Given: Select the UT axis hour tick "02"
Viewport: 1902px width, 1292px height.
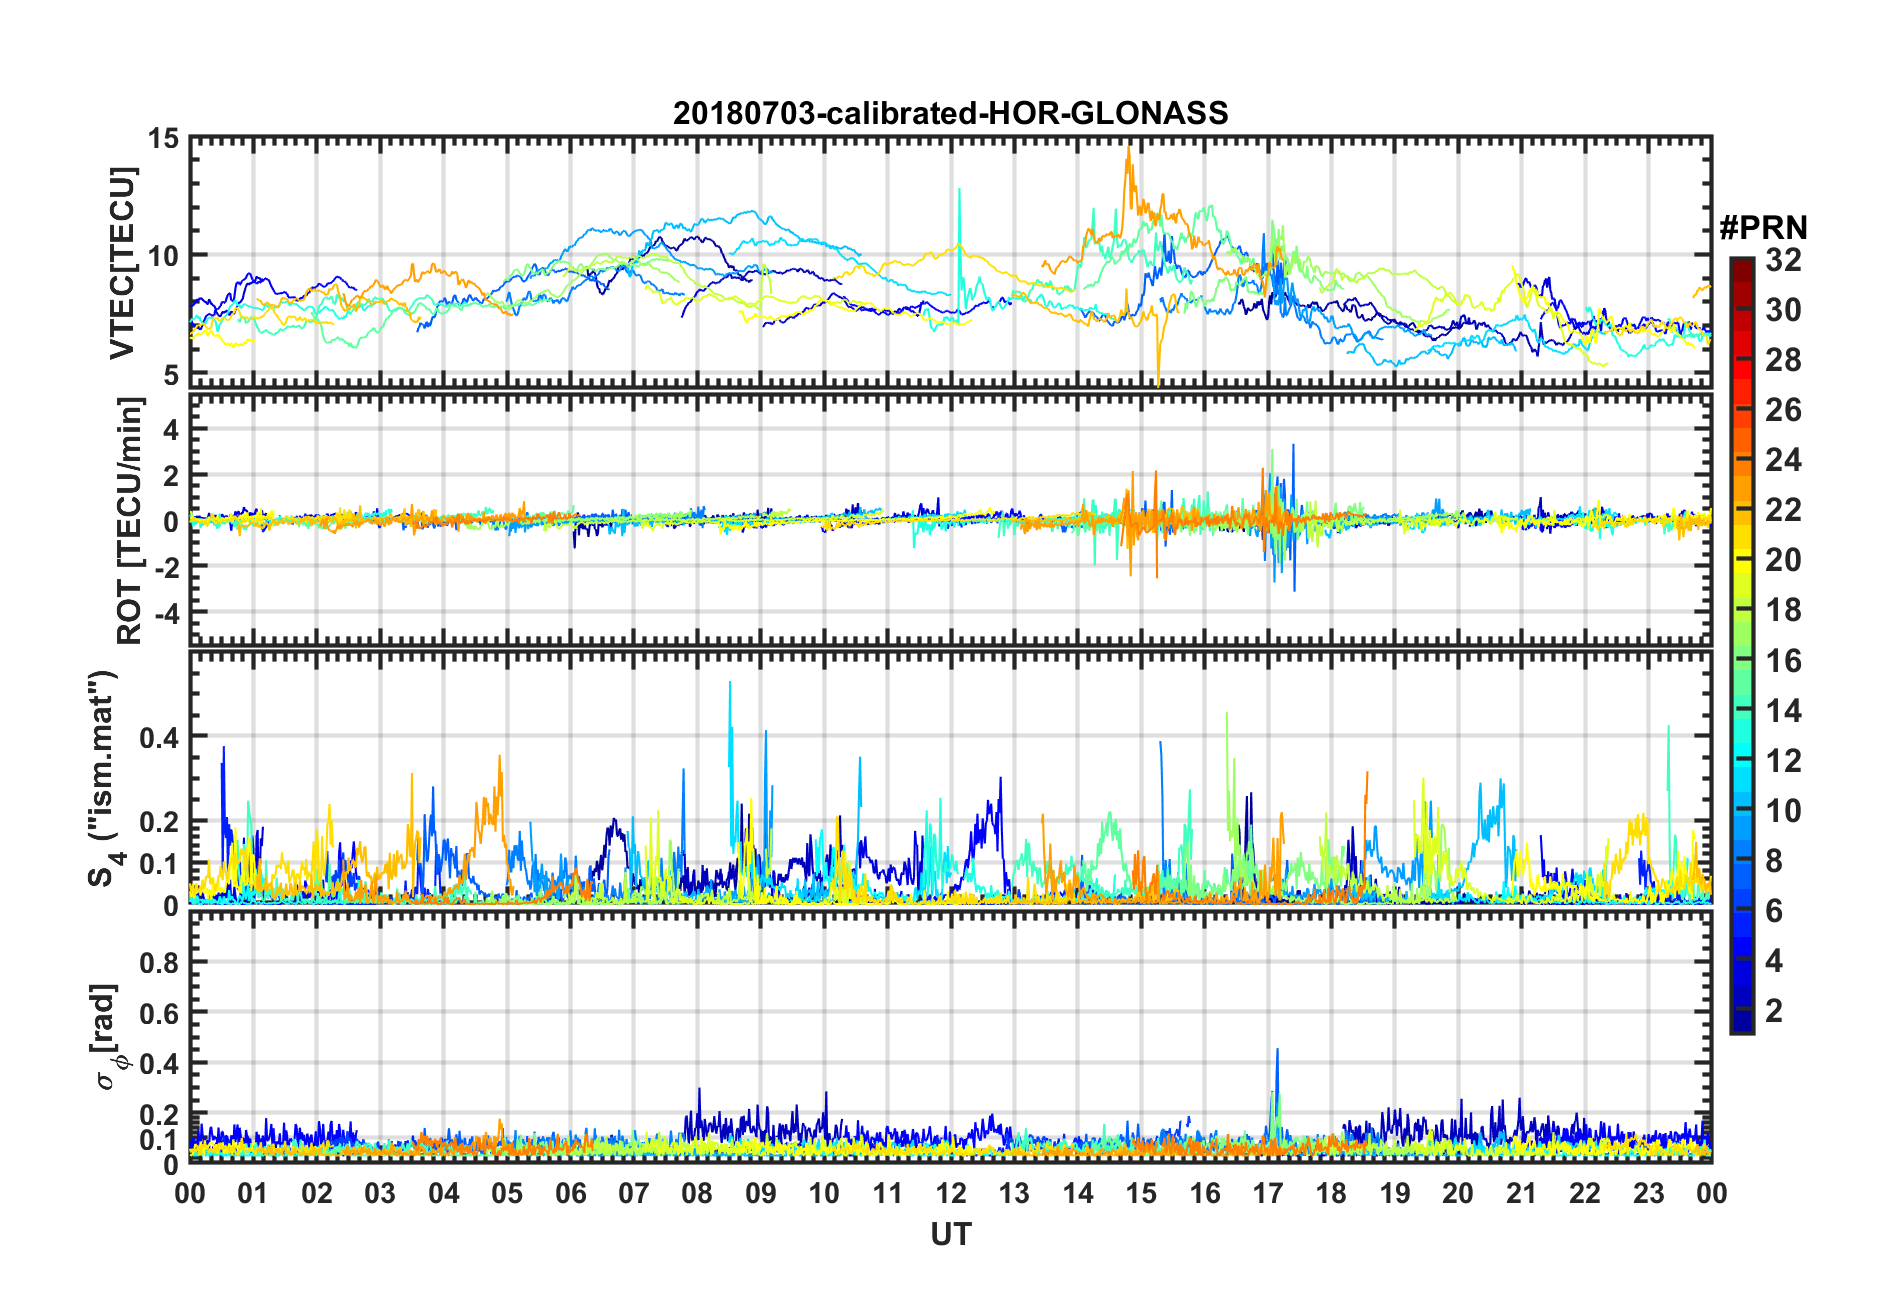Looking at the screenshot, I should click(x=317, y=1193).
